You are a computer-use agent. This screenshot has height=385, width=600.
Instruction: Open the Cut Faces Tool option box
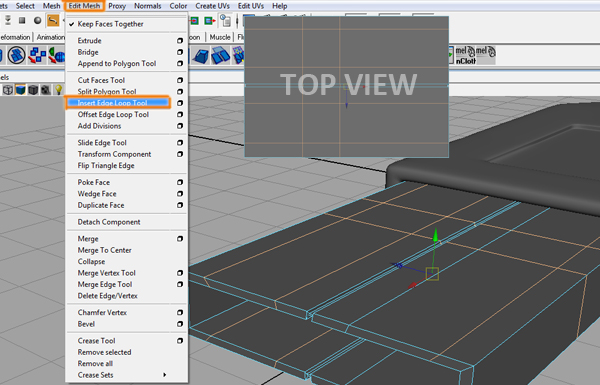[180, 80]
